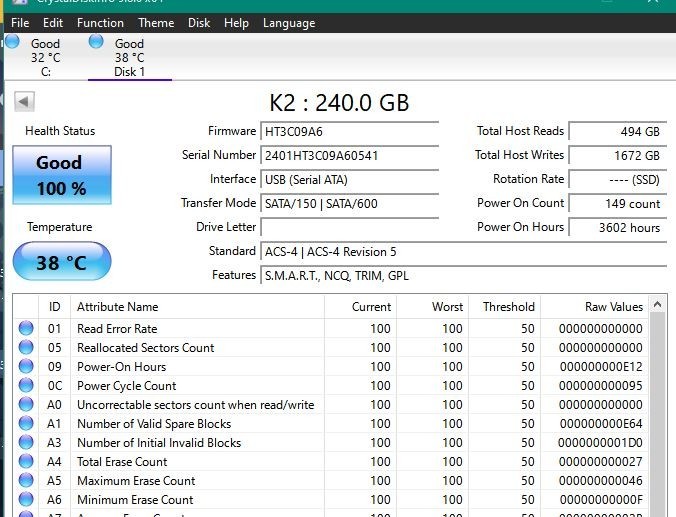Open the Help menu

[236, 23]
